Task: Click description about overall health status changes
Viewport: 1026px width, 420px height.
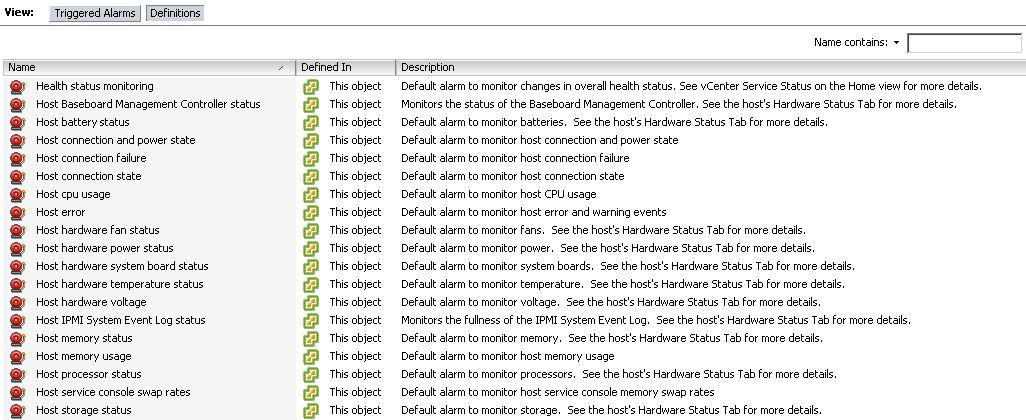Action: click(x=692, y=86)
